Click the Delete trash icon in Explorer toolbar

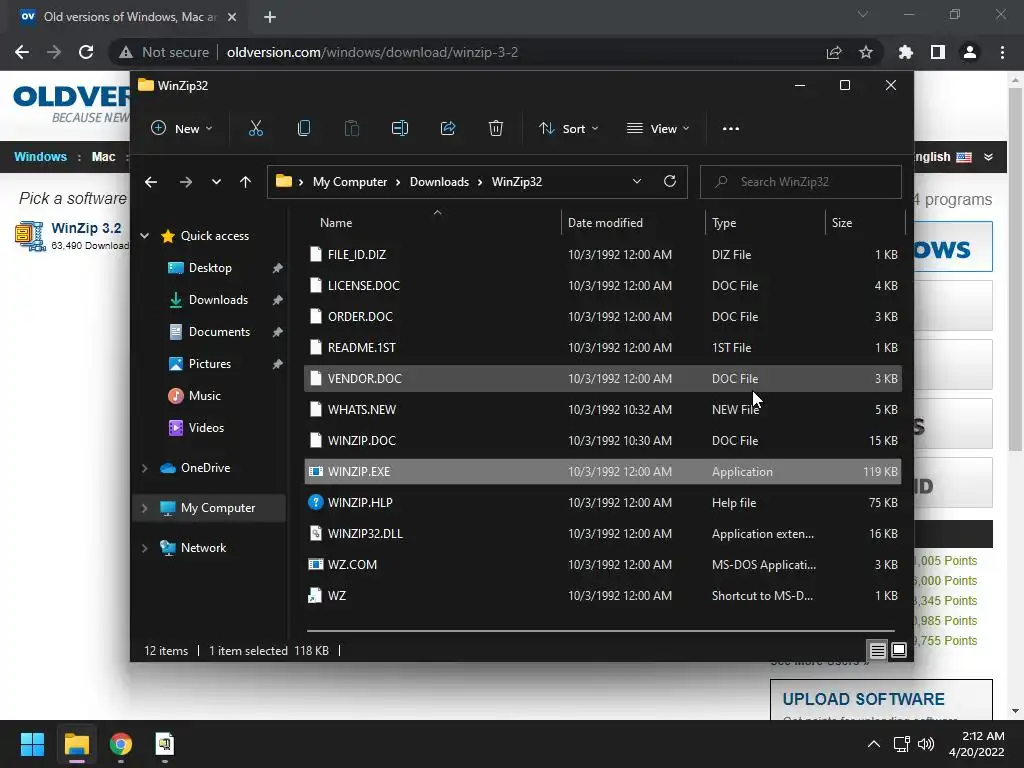(x=496, y=129)
